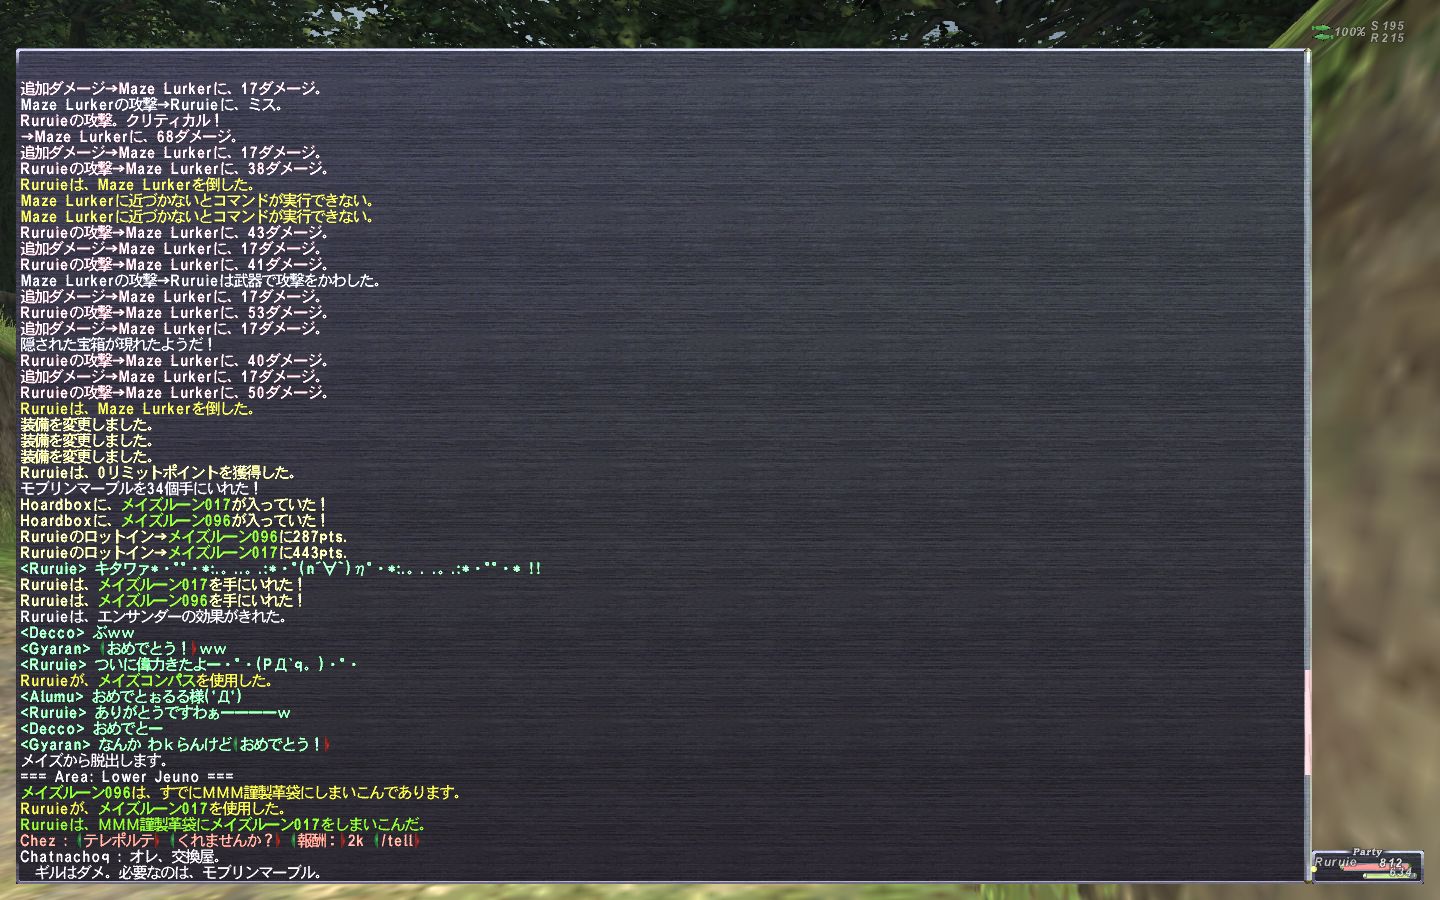Click the line "Ruruieが、メイズルーン017を使用した。"
Image resolution: width=1440 pixels, height=900 pixels.
(x=153, y=808)
